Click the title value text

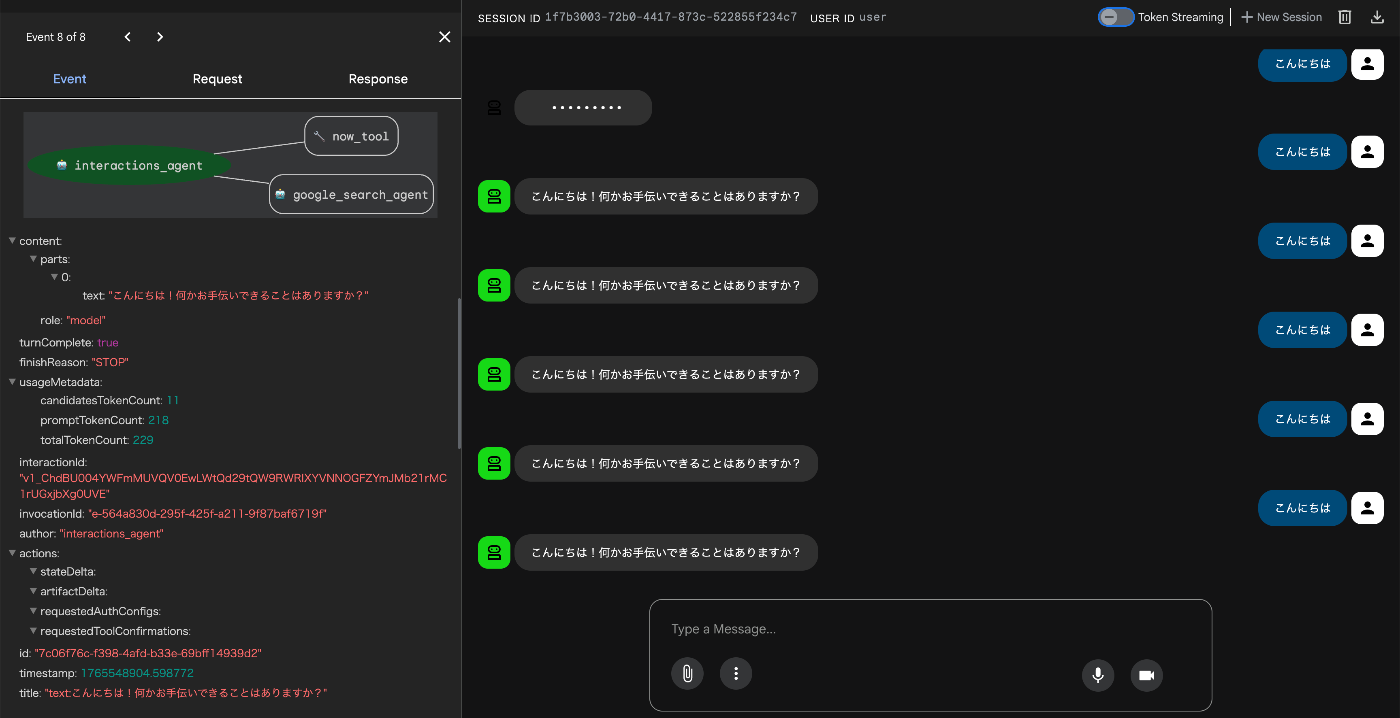[x=186, y=693]
